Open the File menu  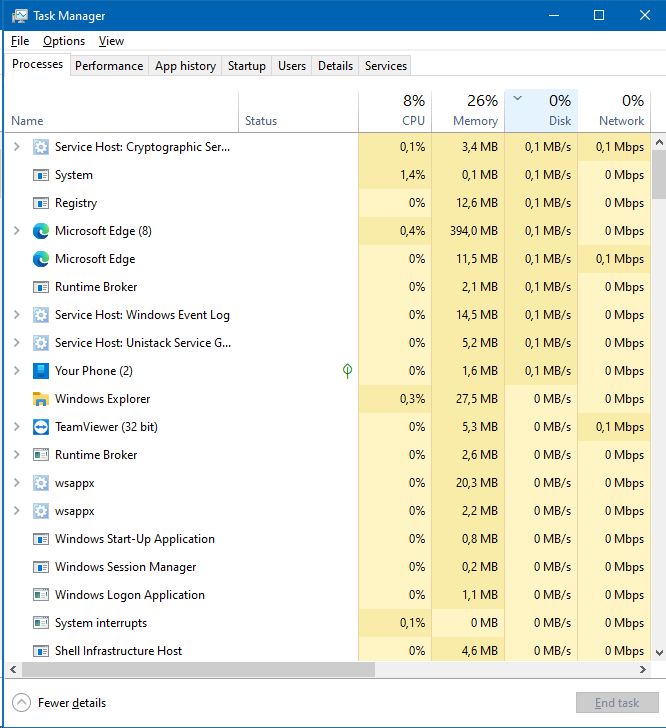click(20, 41)
